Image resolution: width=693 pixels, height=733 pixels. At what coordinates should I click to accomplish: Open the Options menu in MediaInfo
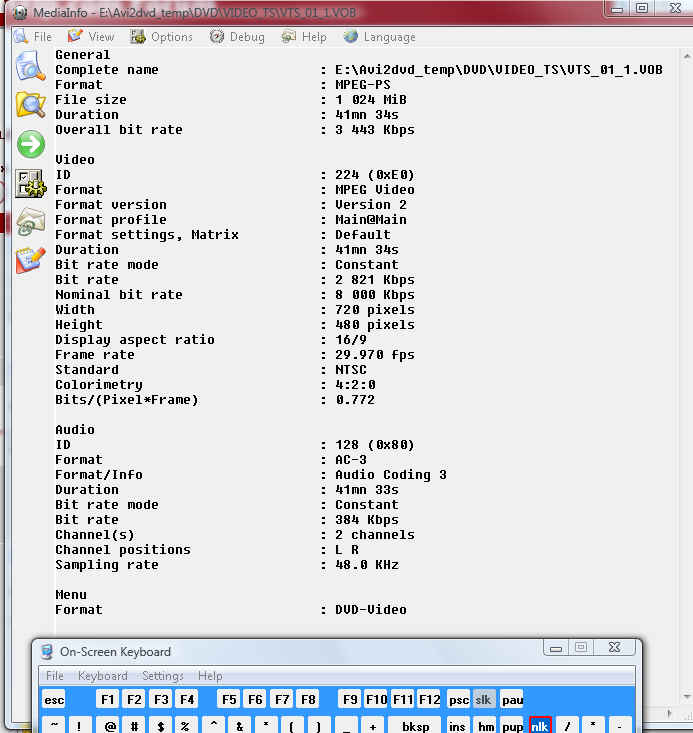tap(161, 36)
